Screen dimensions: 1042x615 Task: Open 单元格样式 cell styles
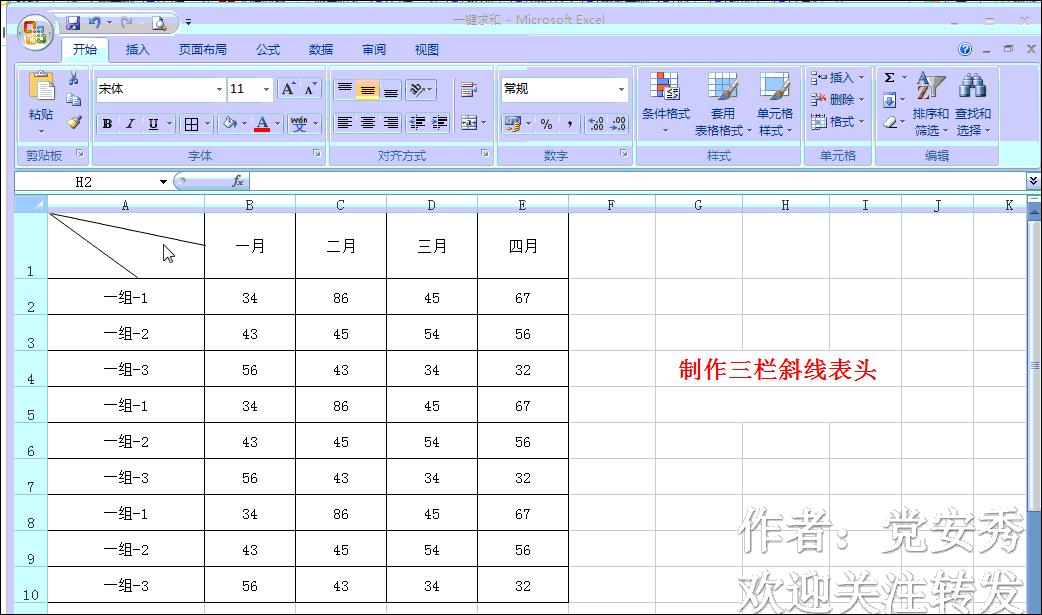tap(775, 103)
